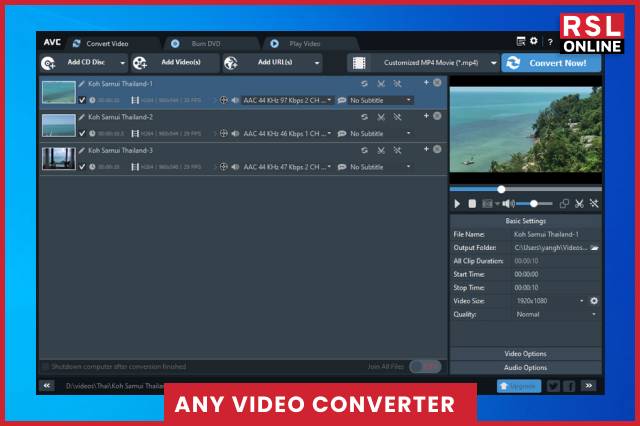Expand the Audio Options section
Viewport: 640px width, 426px height.
(525, 368)
